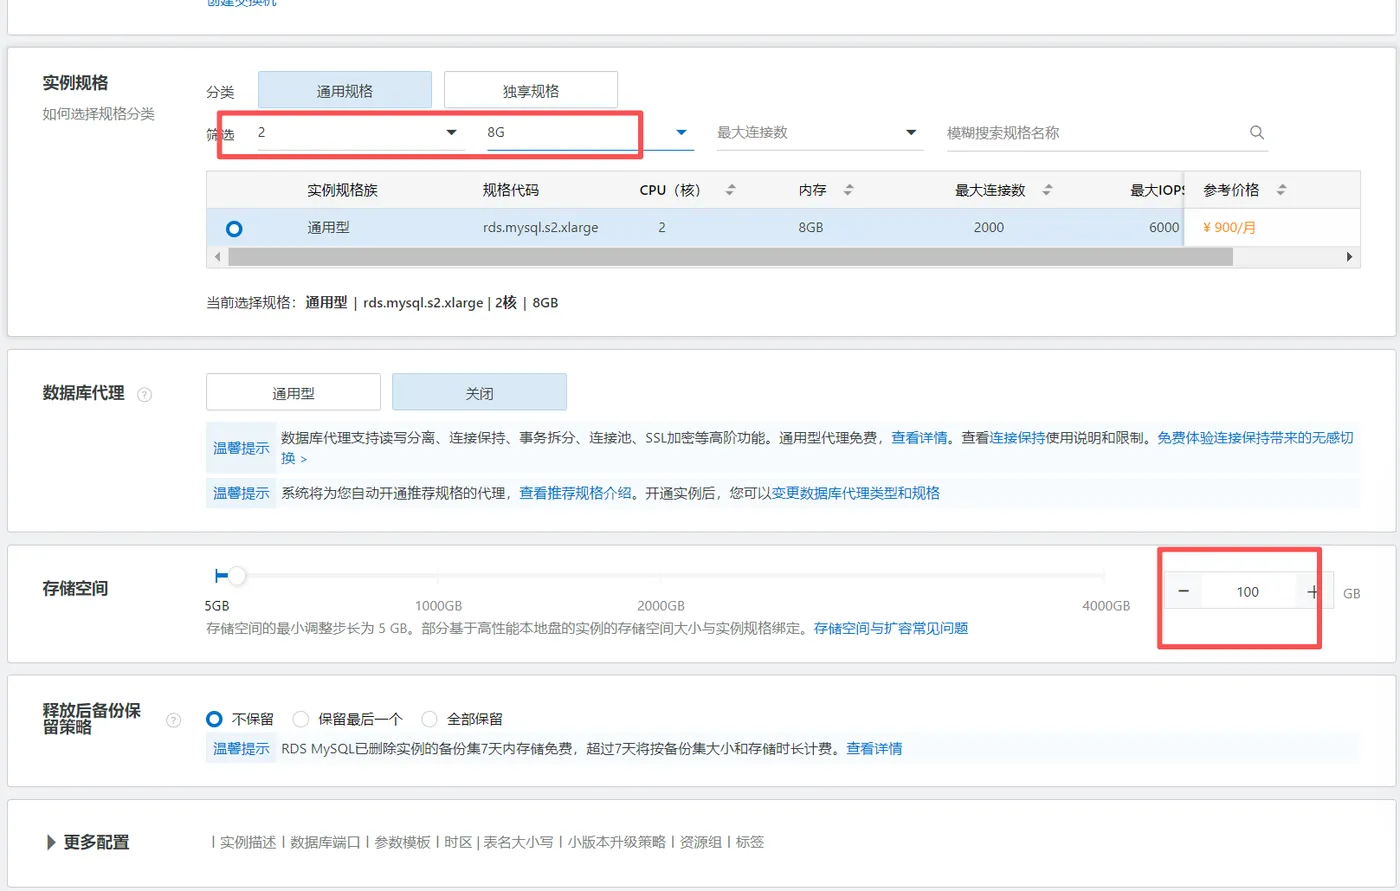Click the 2000 max connections cell
The height and width of the screenshot is (891, 1400).
[x=989, y=228]
